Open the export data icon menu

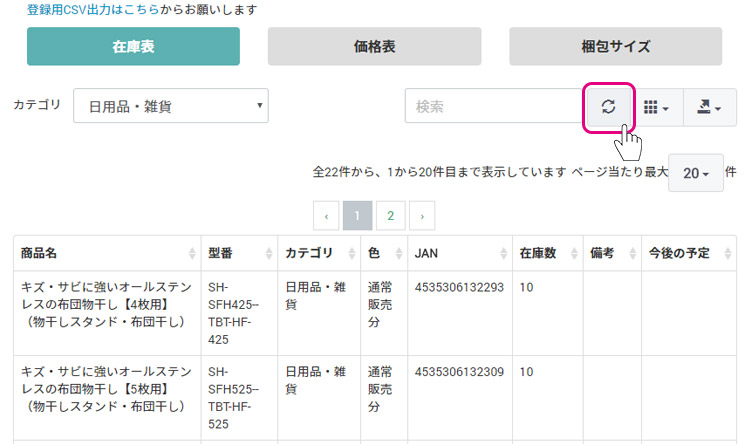(x=709, y=107)
